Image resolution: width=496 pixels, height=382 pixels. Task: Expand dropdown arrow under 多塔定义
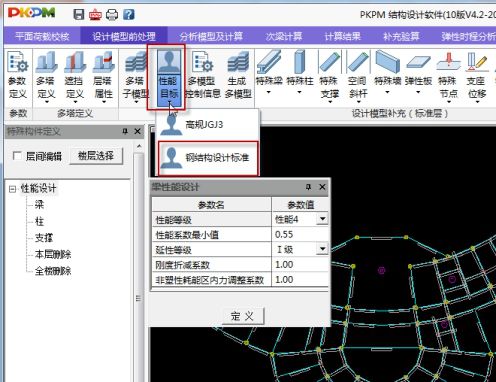[x=46, y=102]
